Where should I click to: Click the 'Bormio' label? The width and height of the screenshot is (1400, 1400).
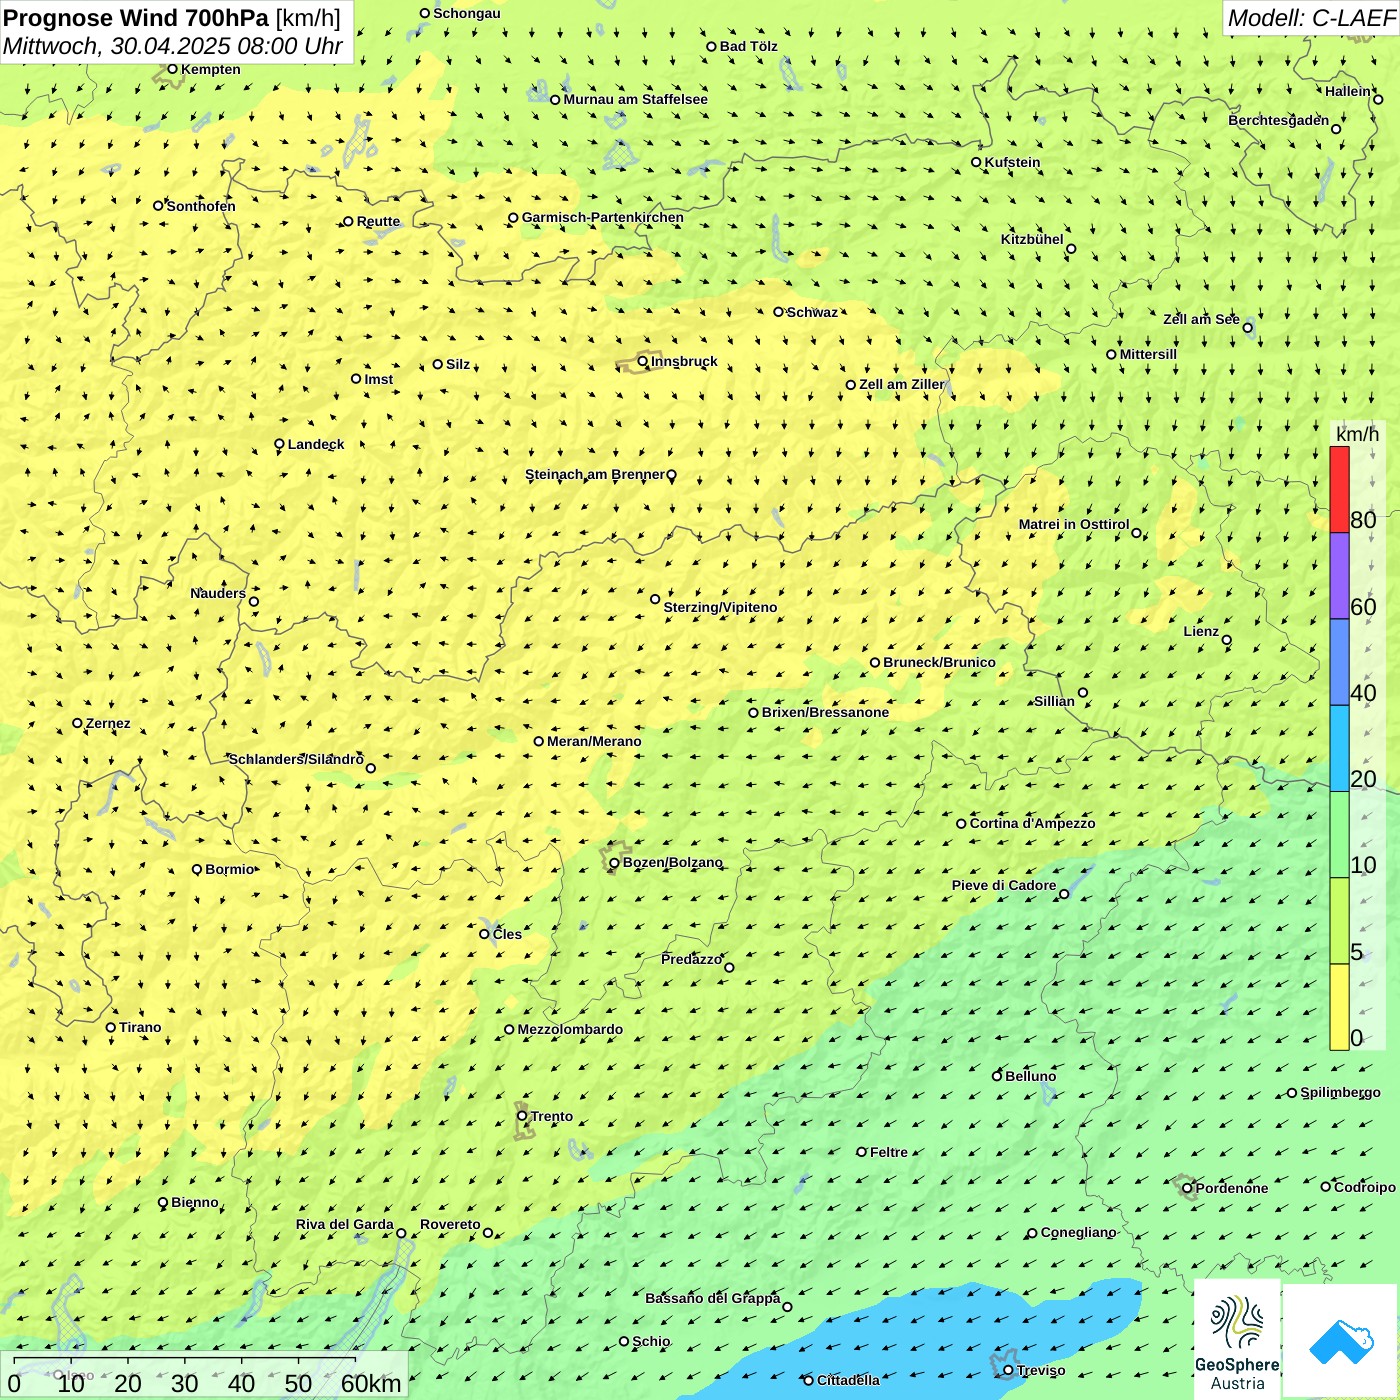point(230,869)
